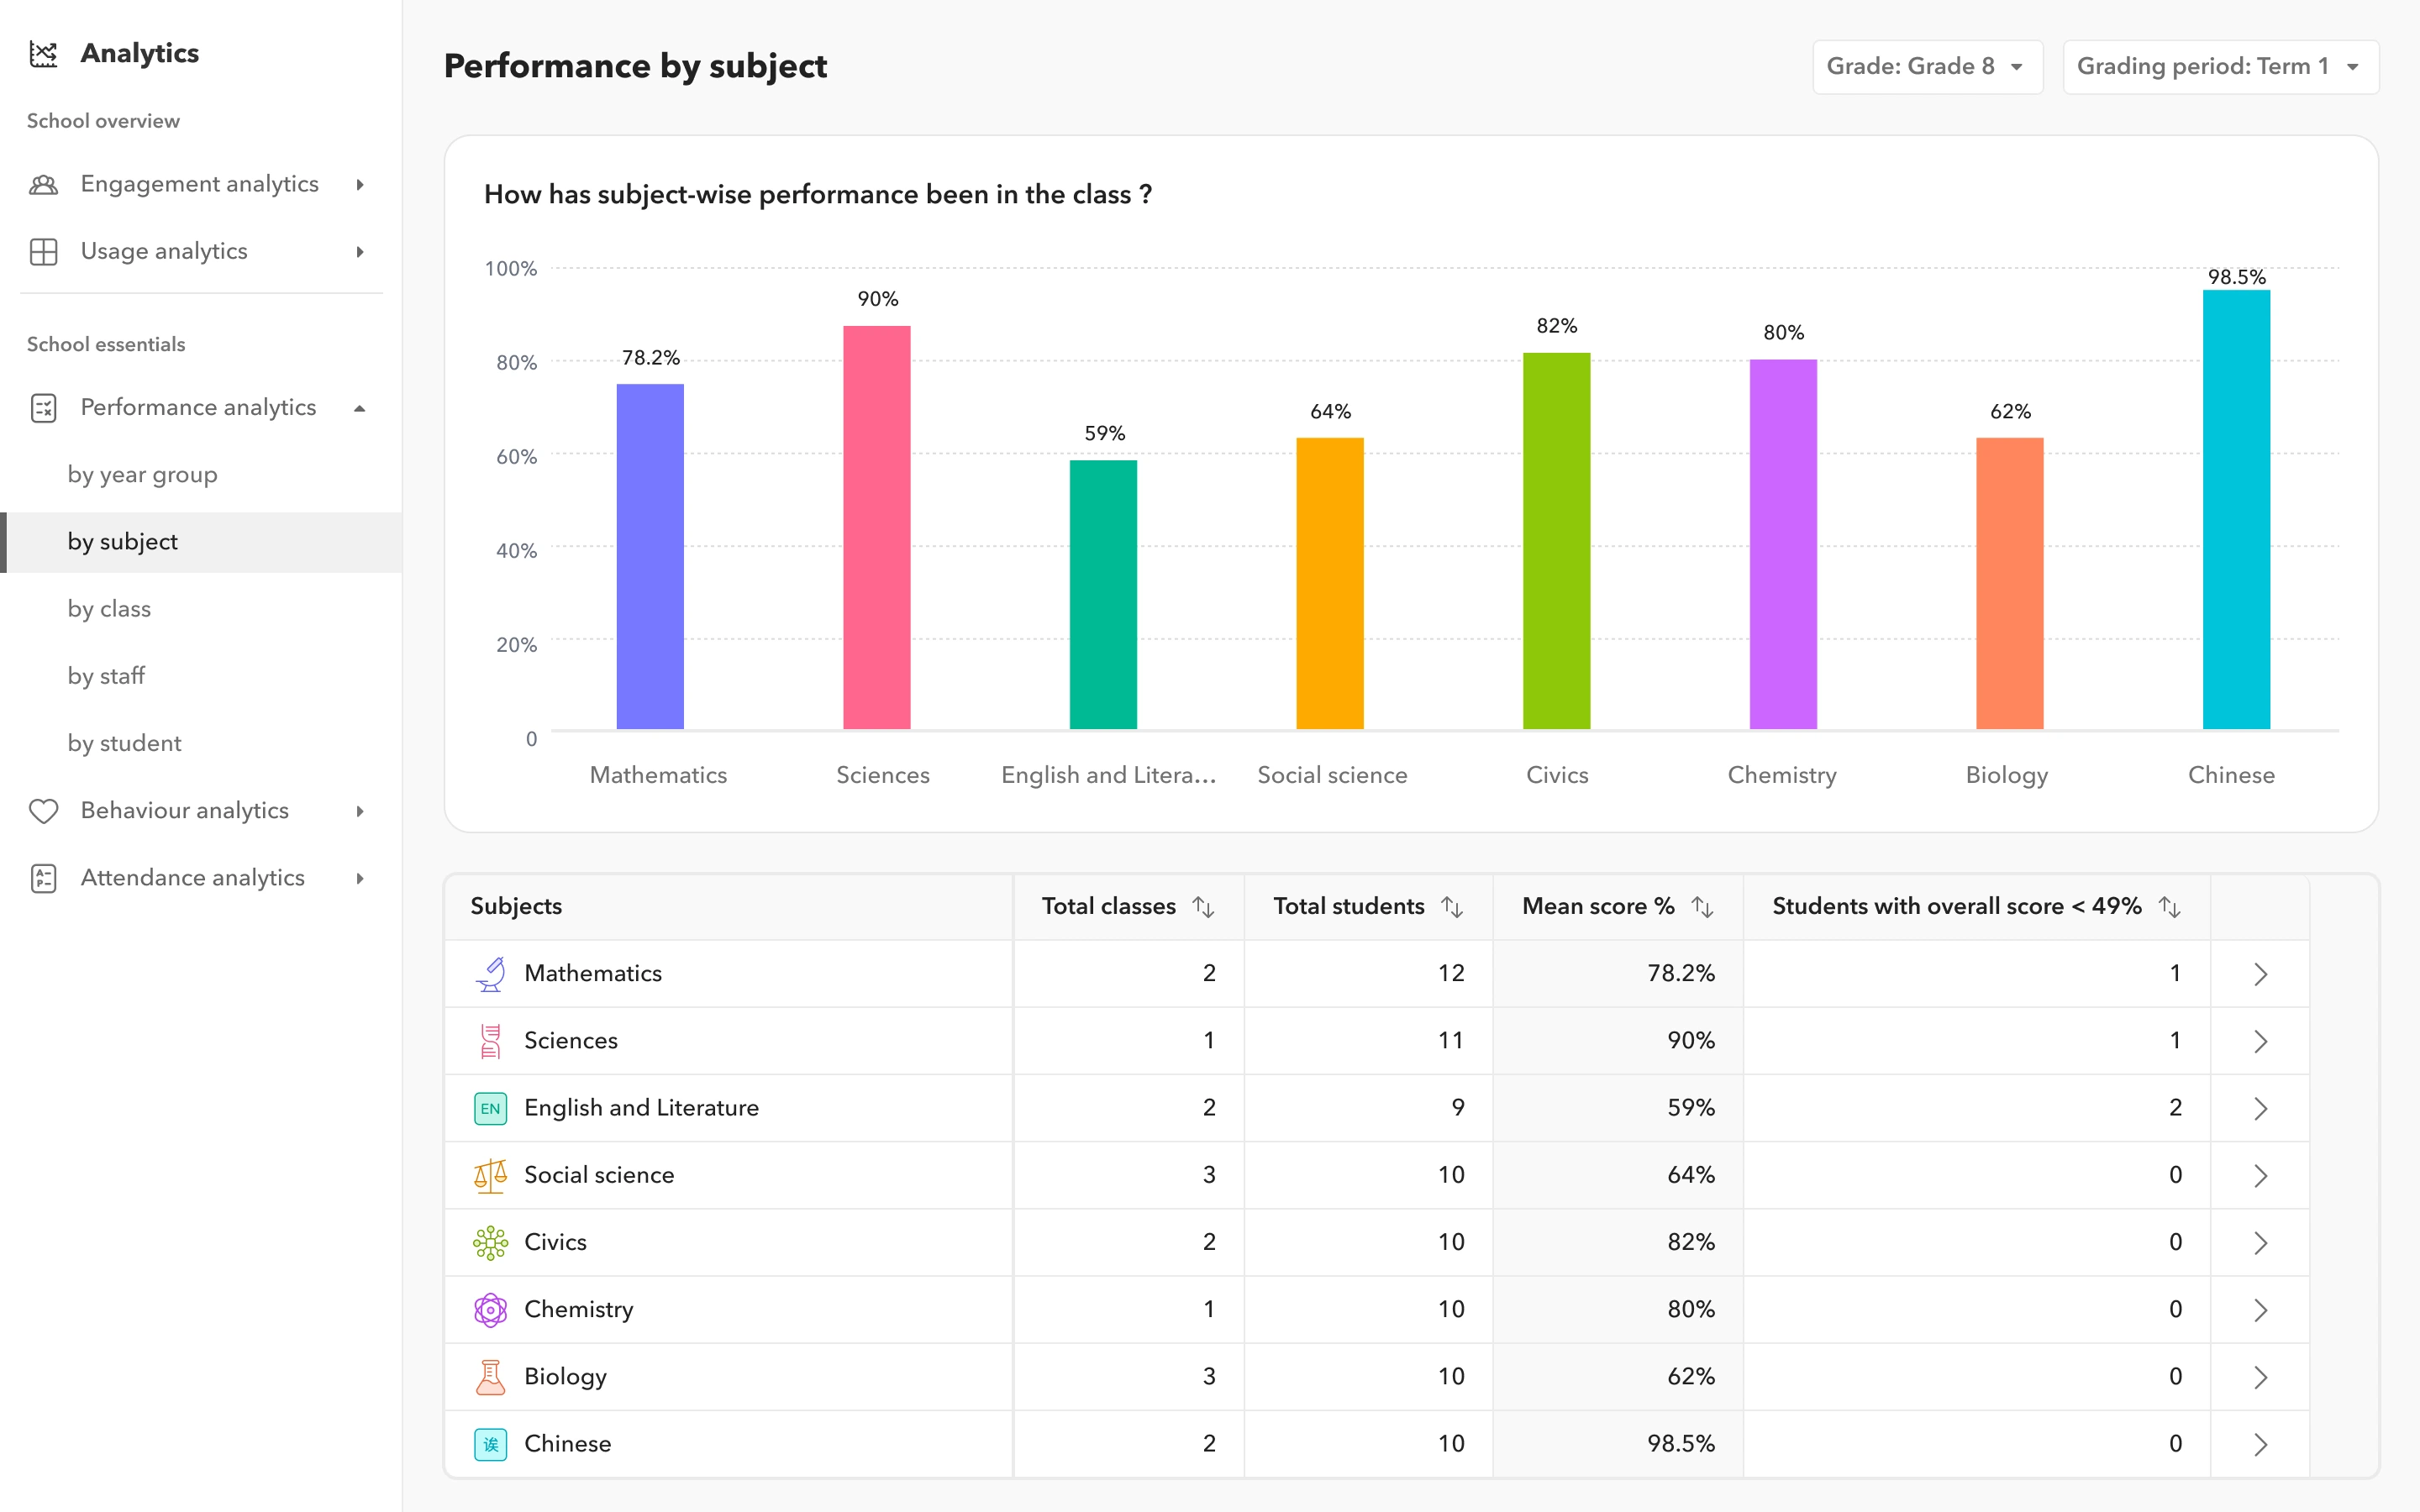Open the by year group link

coord(142,475)
